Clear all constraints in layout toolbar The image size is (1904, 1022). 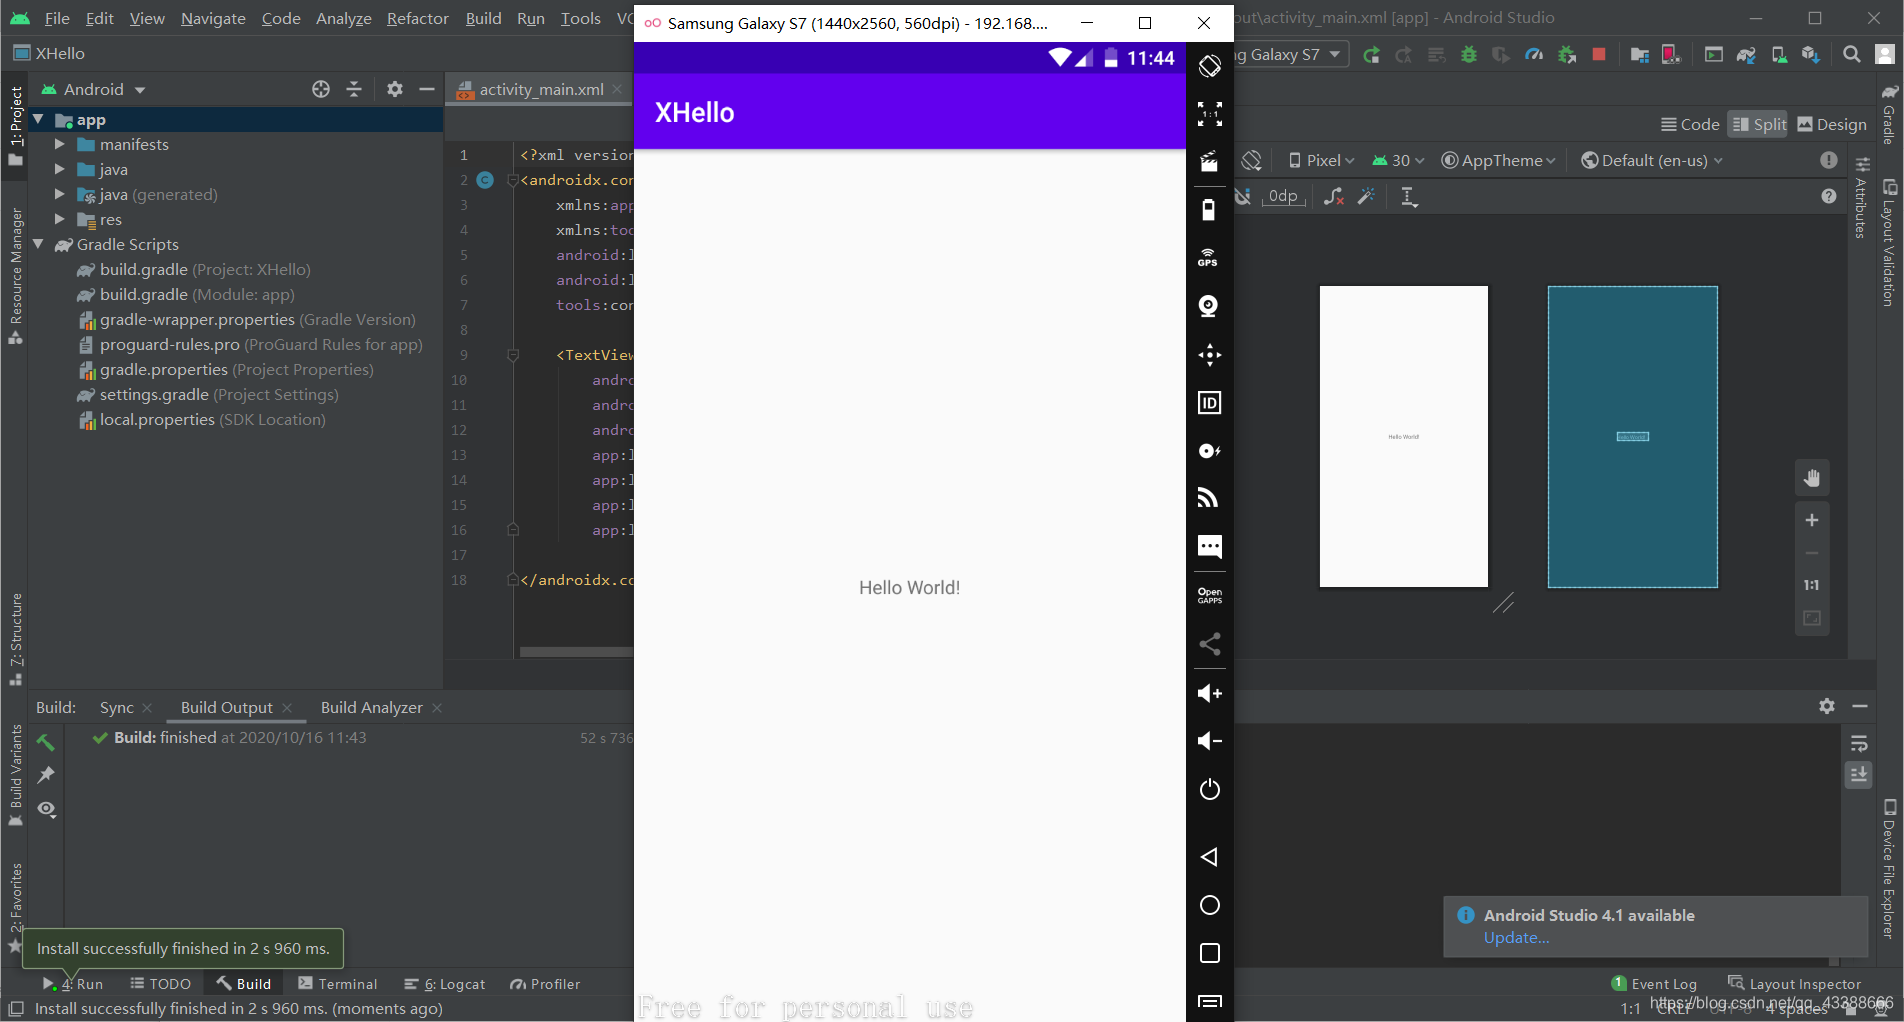tap(1333, 197)
